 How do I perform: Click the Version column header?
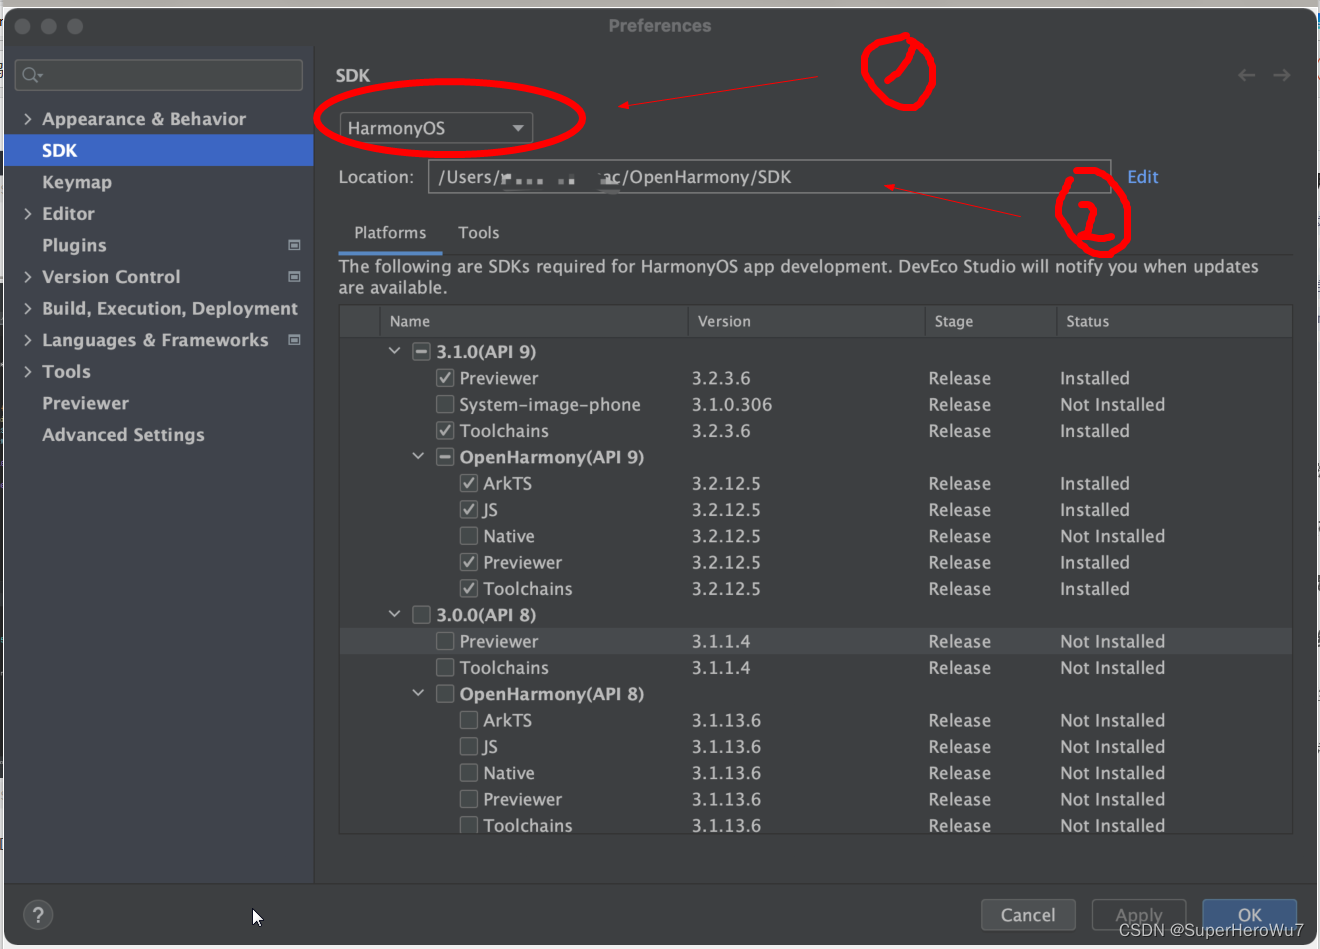tap(806, 321)
